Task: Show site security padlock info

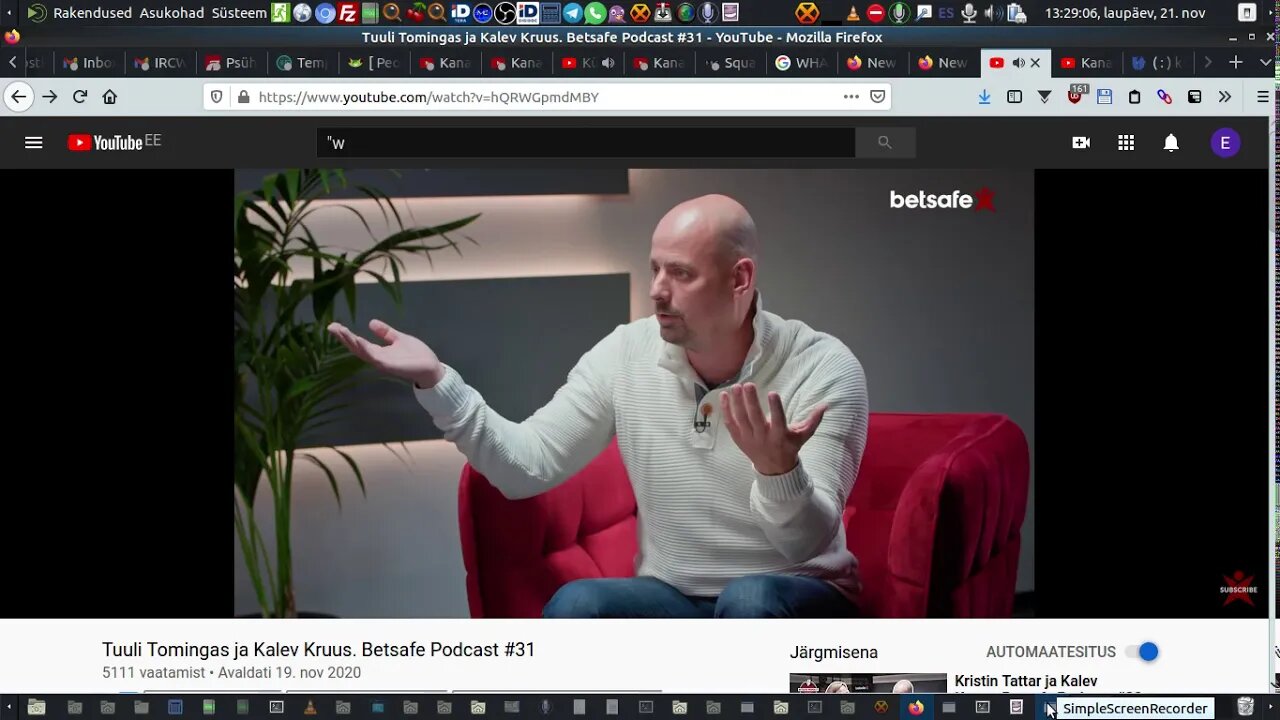Action: pos(242,97)
